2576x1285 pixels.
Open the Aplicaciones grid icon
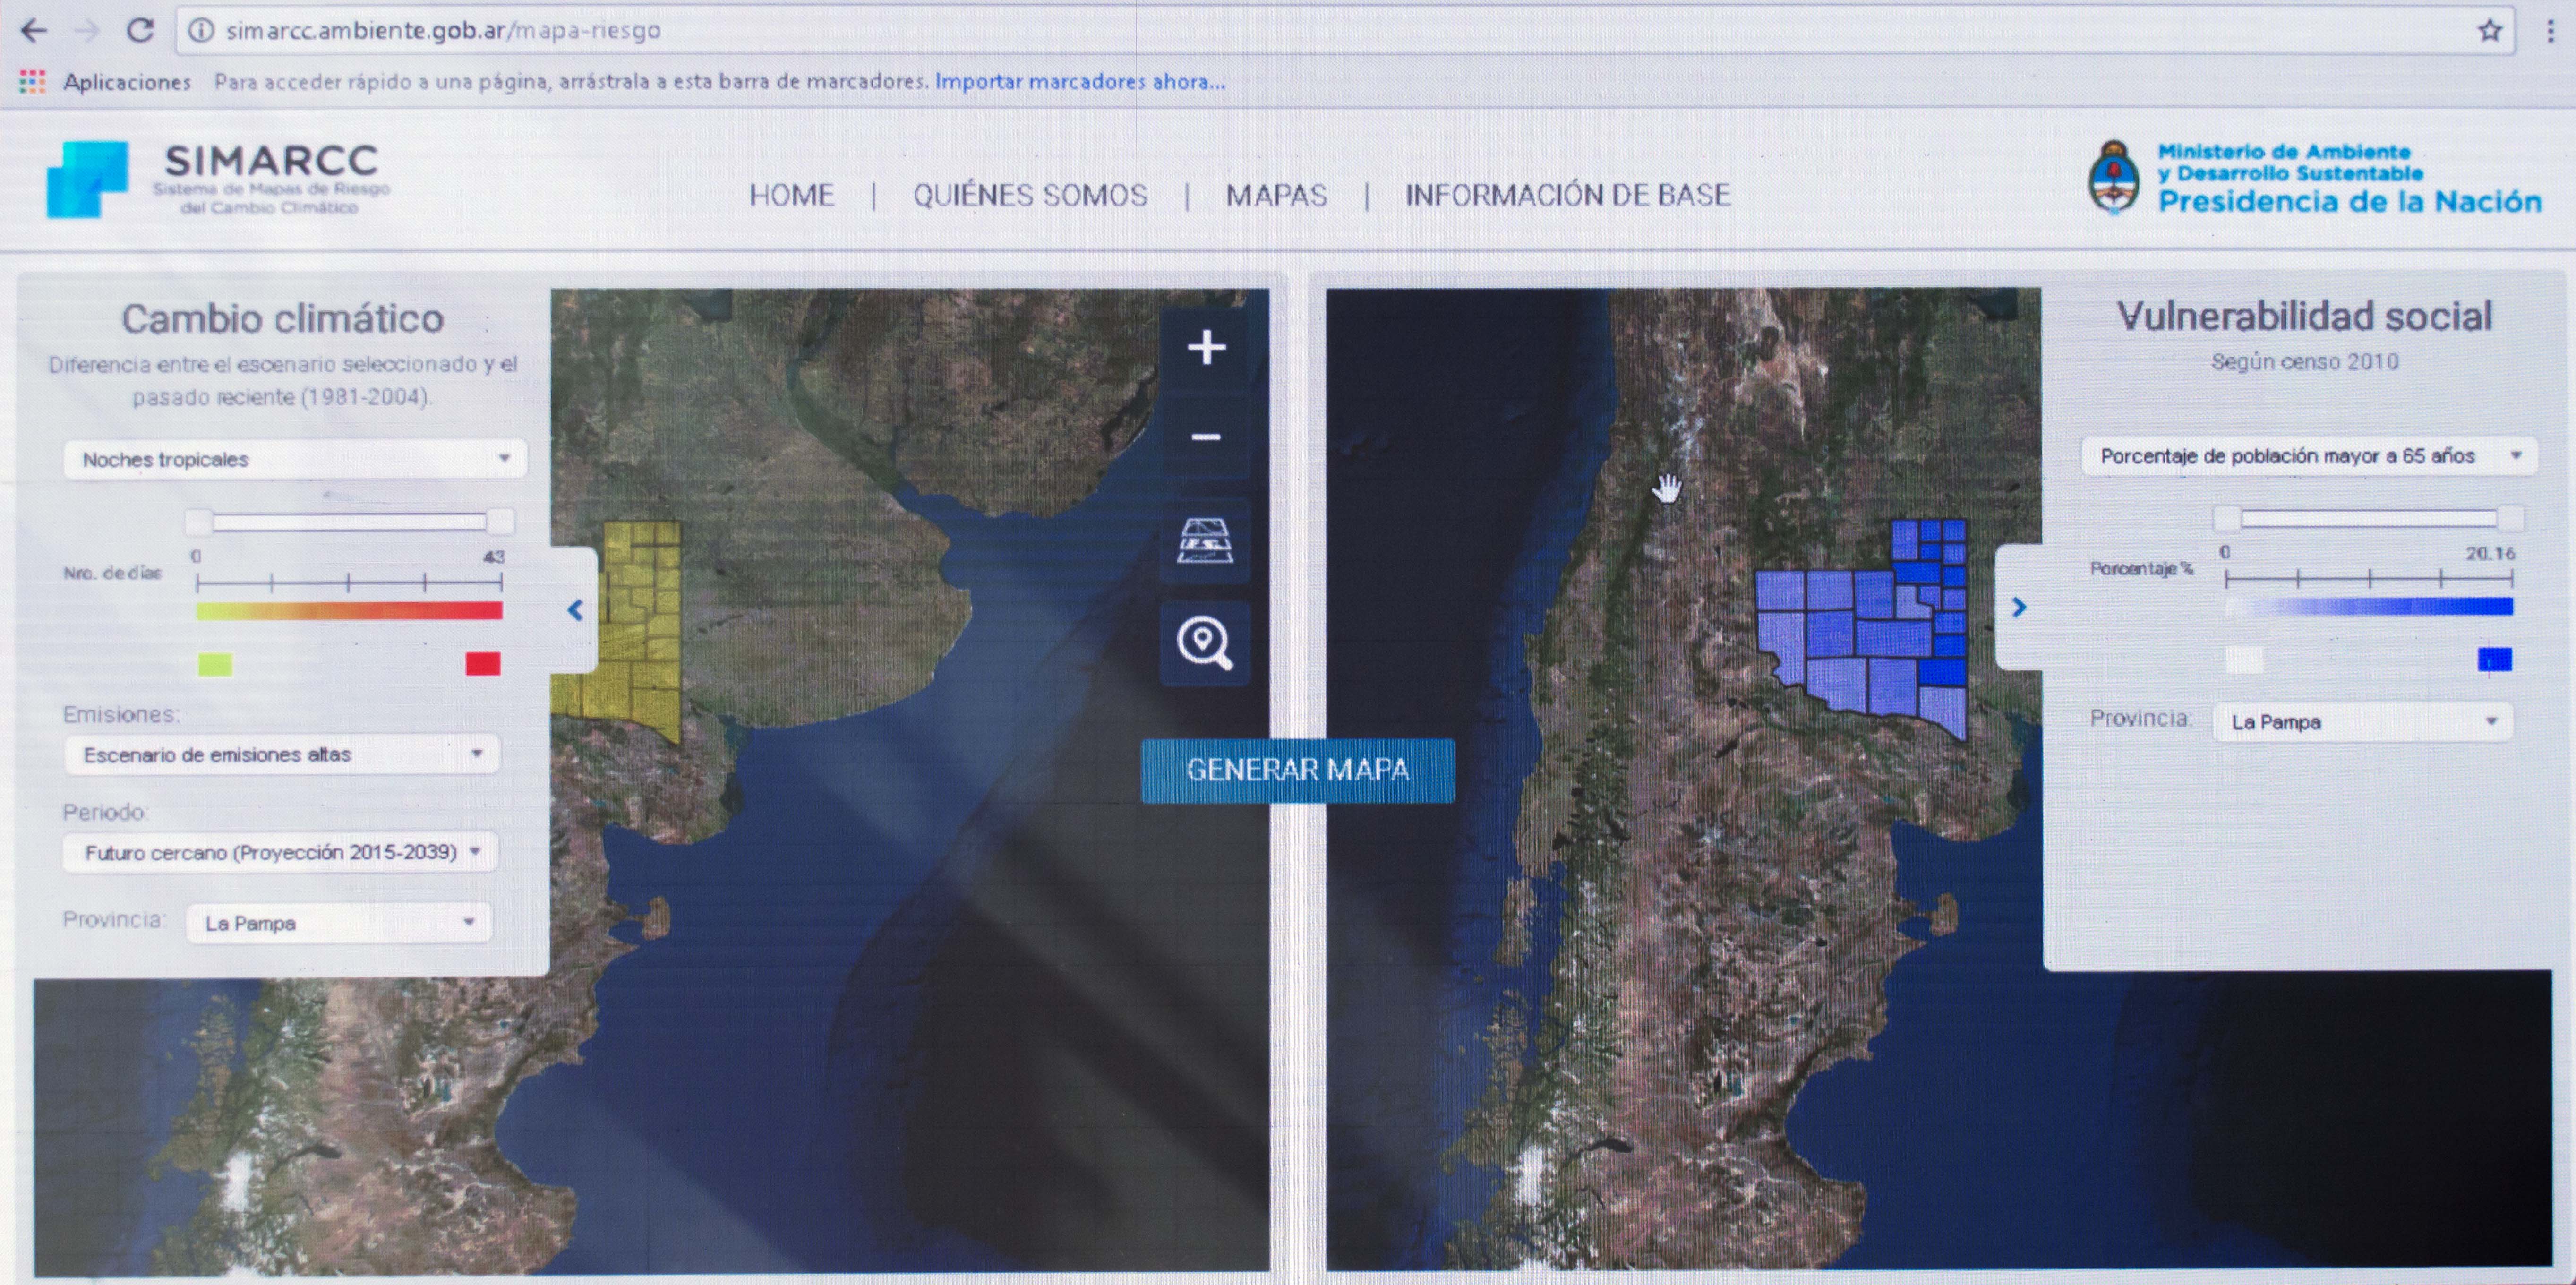[32, 82]
